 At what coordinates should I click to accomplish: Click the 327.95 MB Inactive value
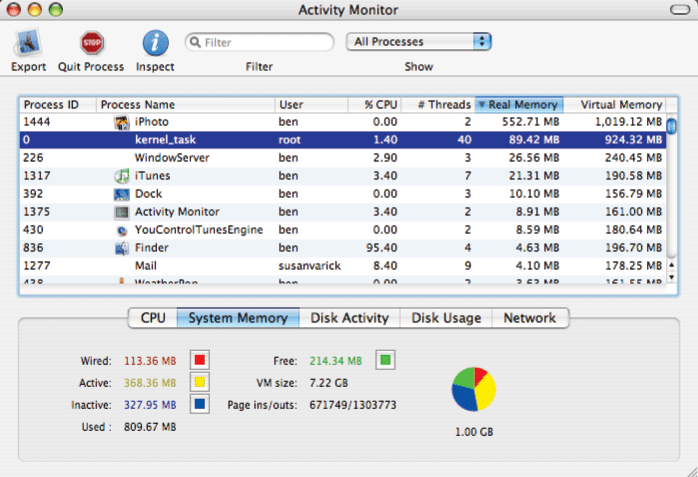coord(150,405)
